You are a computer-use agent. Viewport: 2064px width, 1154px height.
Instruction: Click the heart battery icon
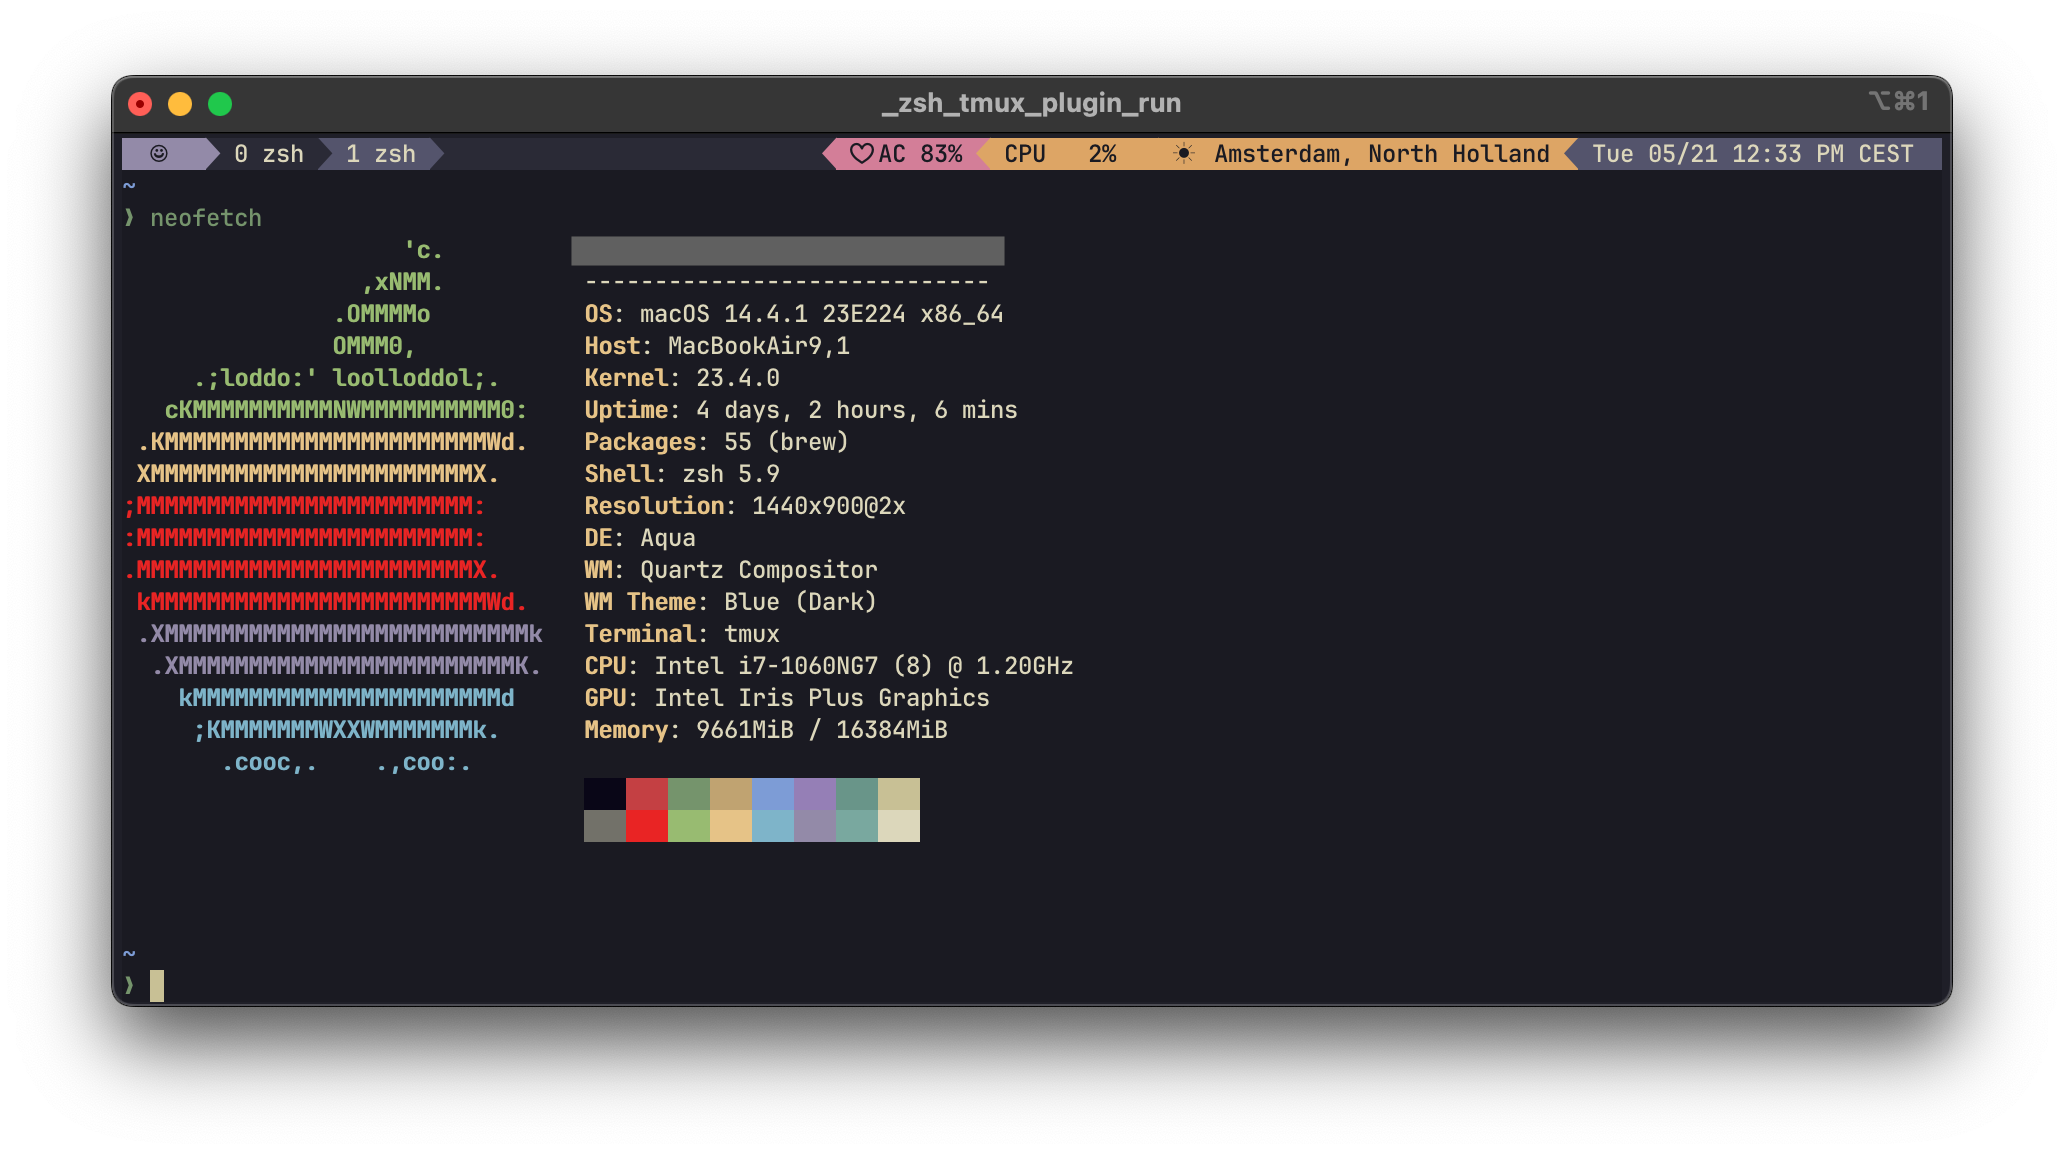tap(861, 154)
